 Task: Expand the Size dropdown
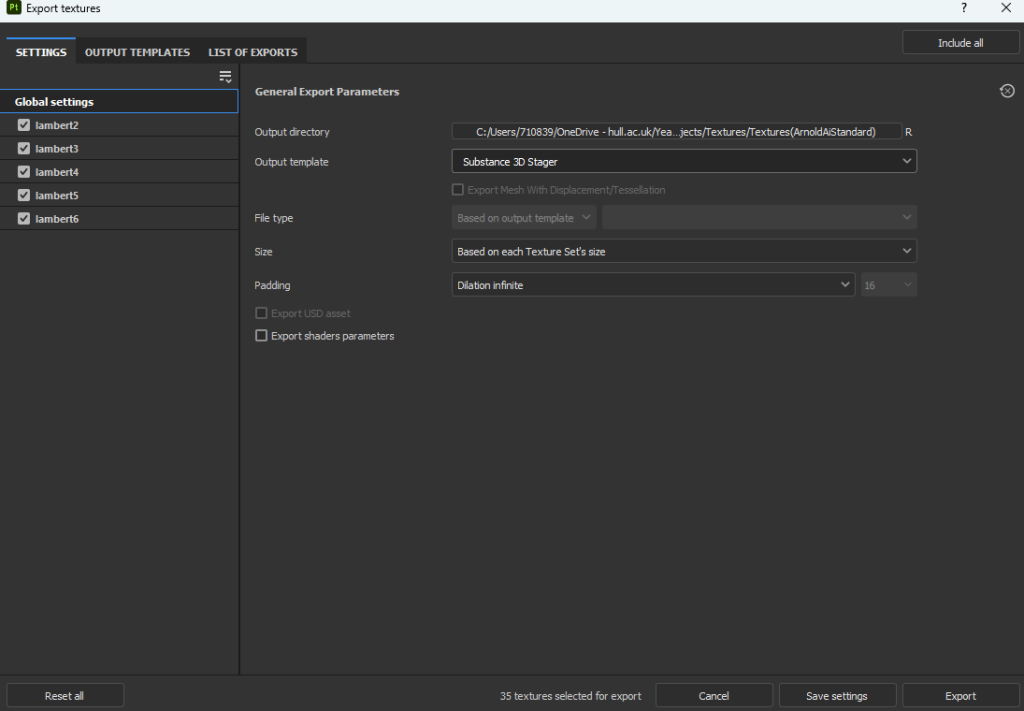tap(684, 251)
